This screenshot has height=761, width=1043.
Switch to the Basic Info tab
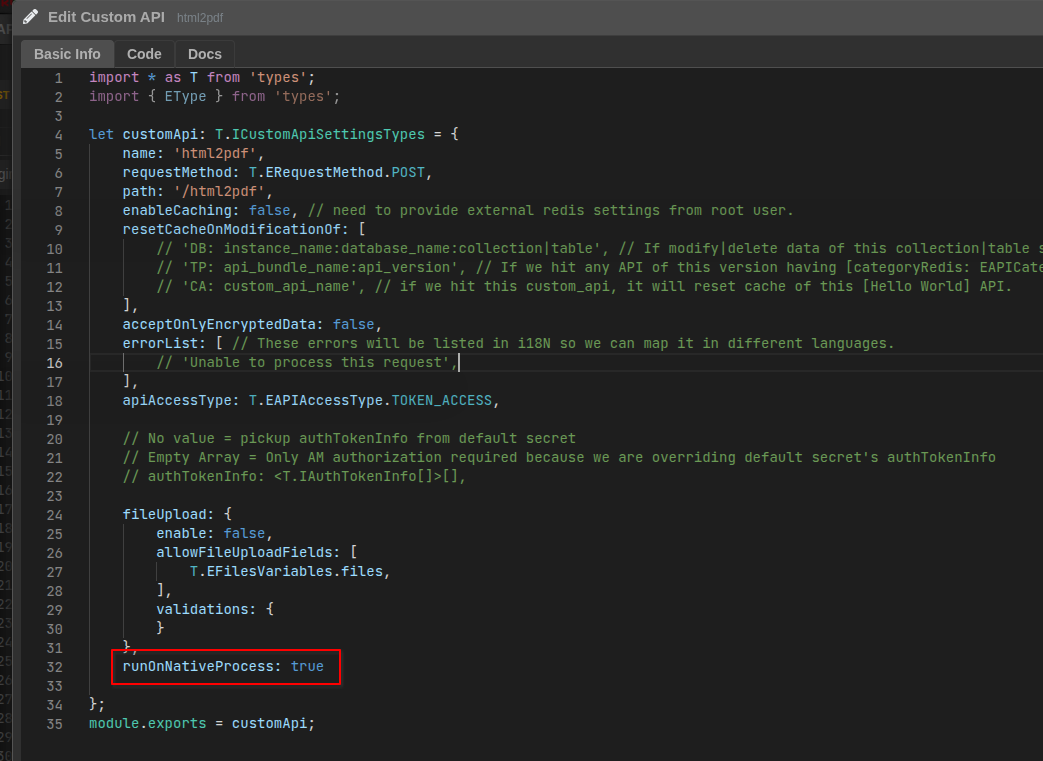67,54
